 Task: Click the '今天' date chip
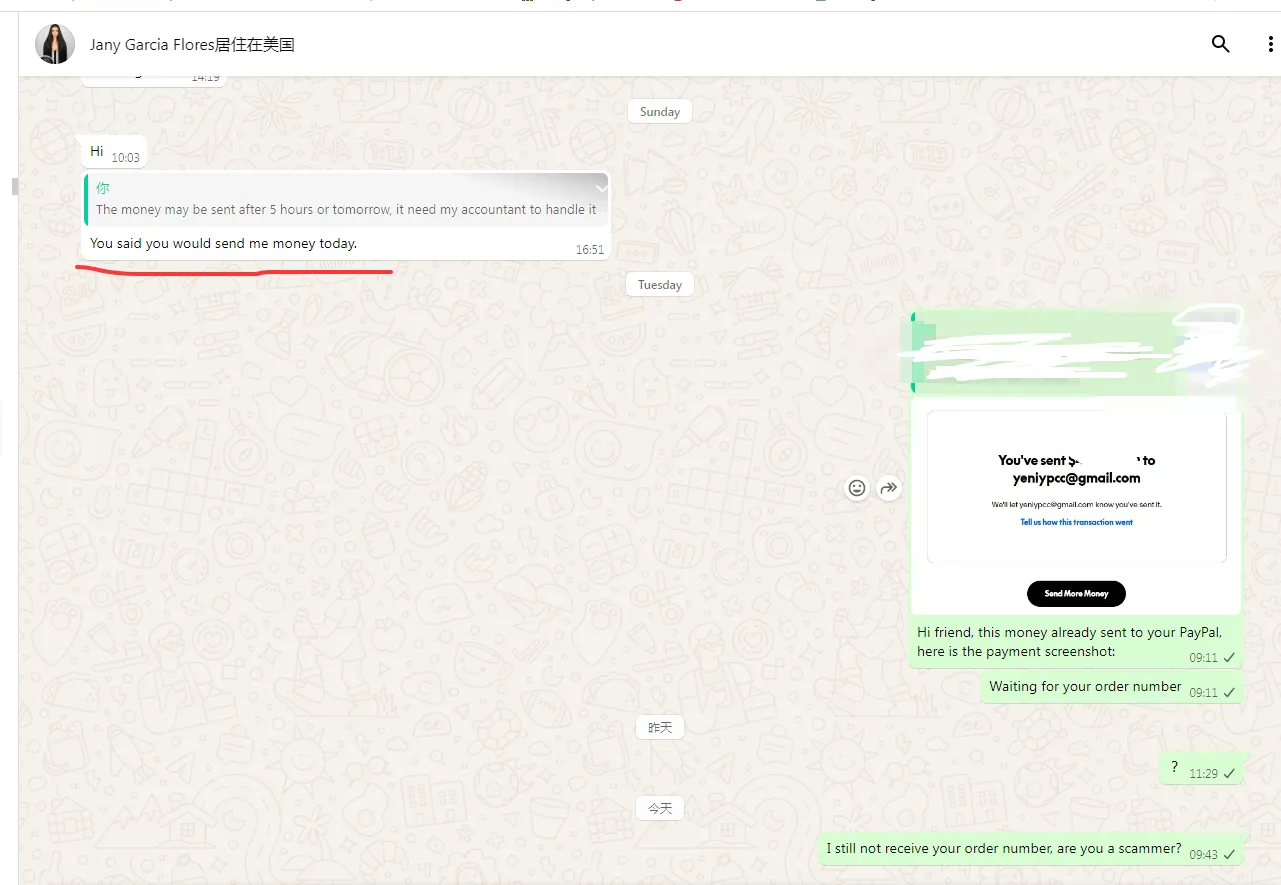(x=660, y=808)
